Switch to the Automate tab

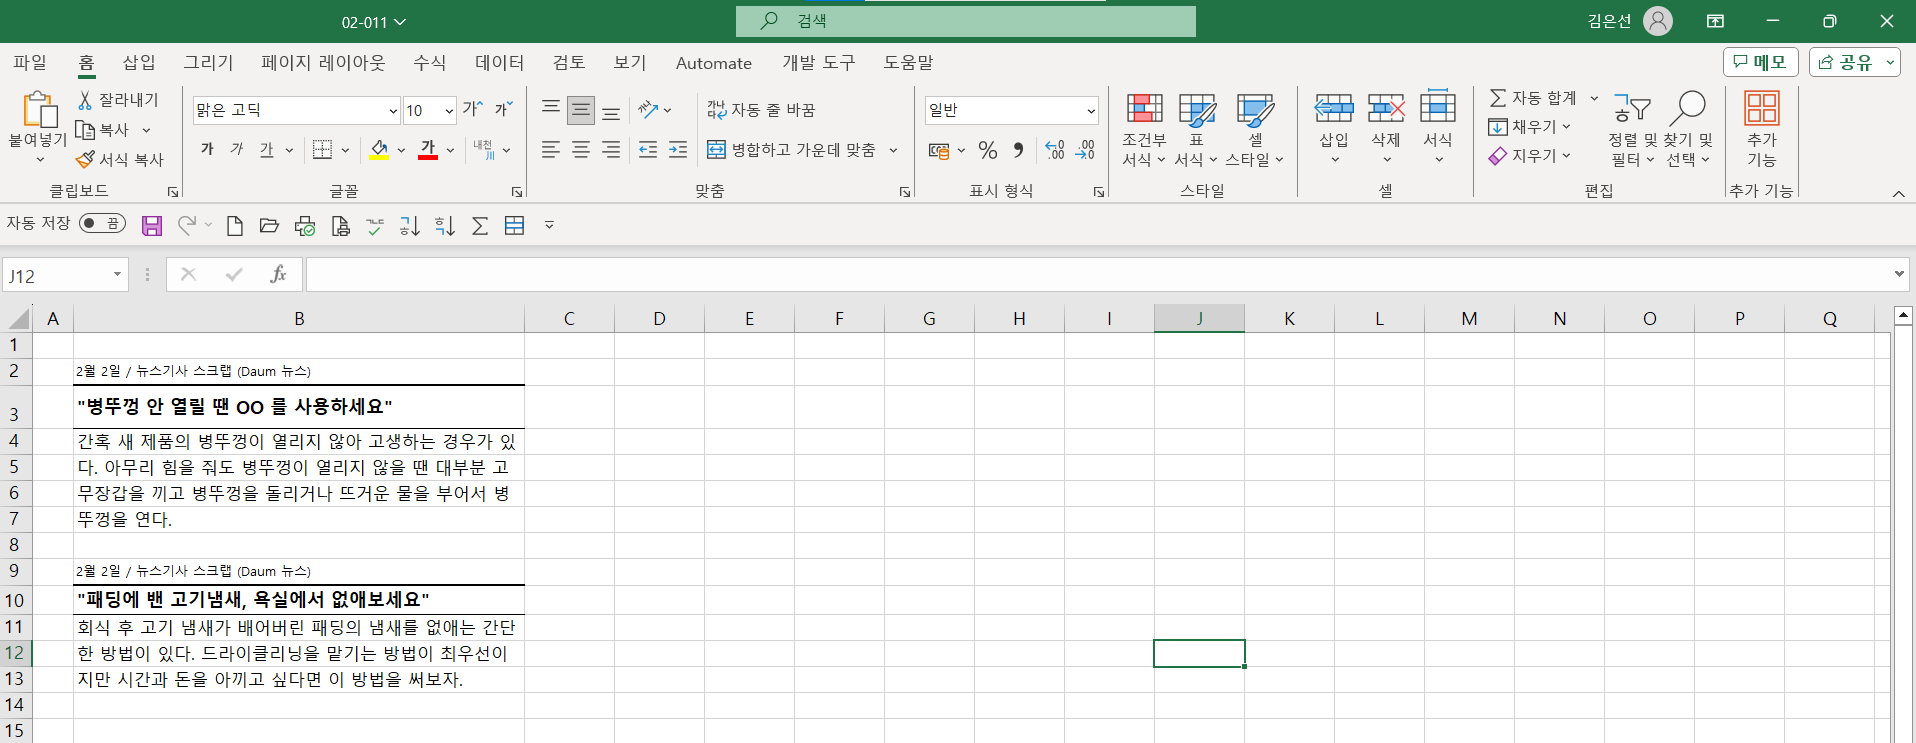[x=714, y=63]
